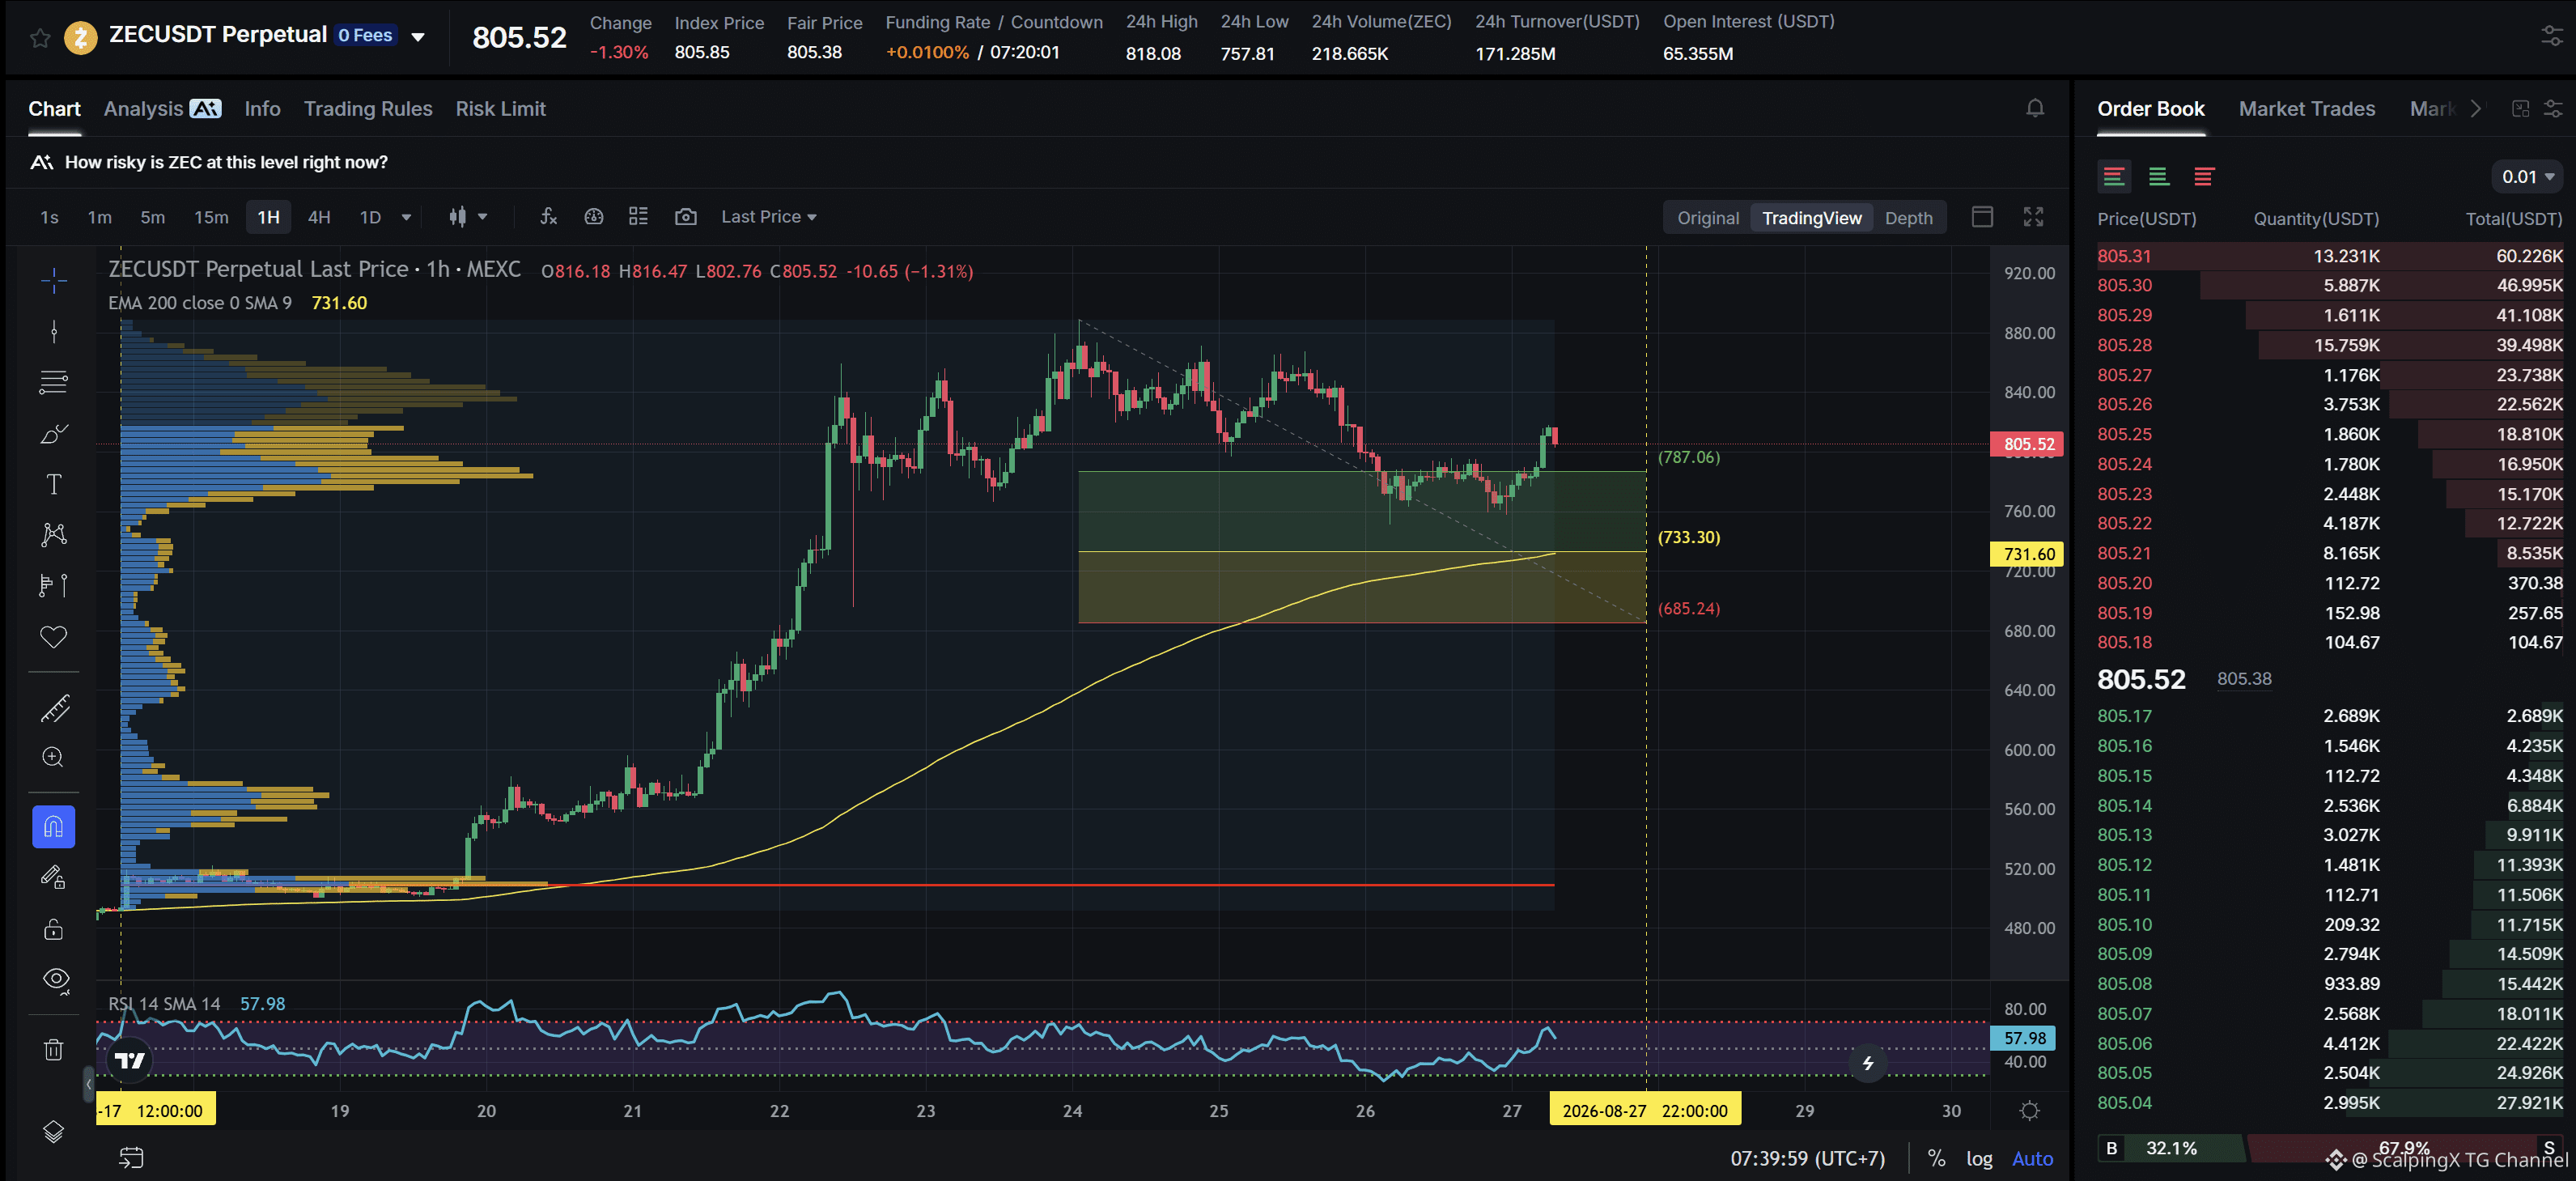Toggle stay in drawing mode pencil-lock
Image resolution: width=2576 pixels, height=1181 pixels.
tap(54, 877)
